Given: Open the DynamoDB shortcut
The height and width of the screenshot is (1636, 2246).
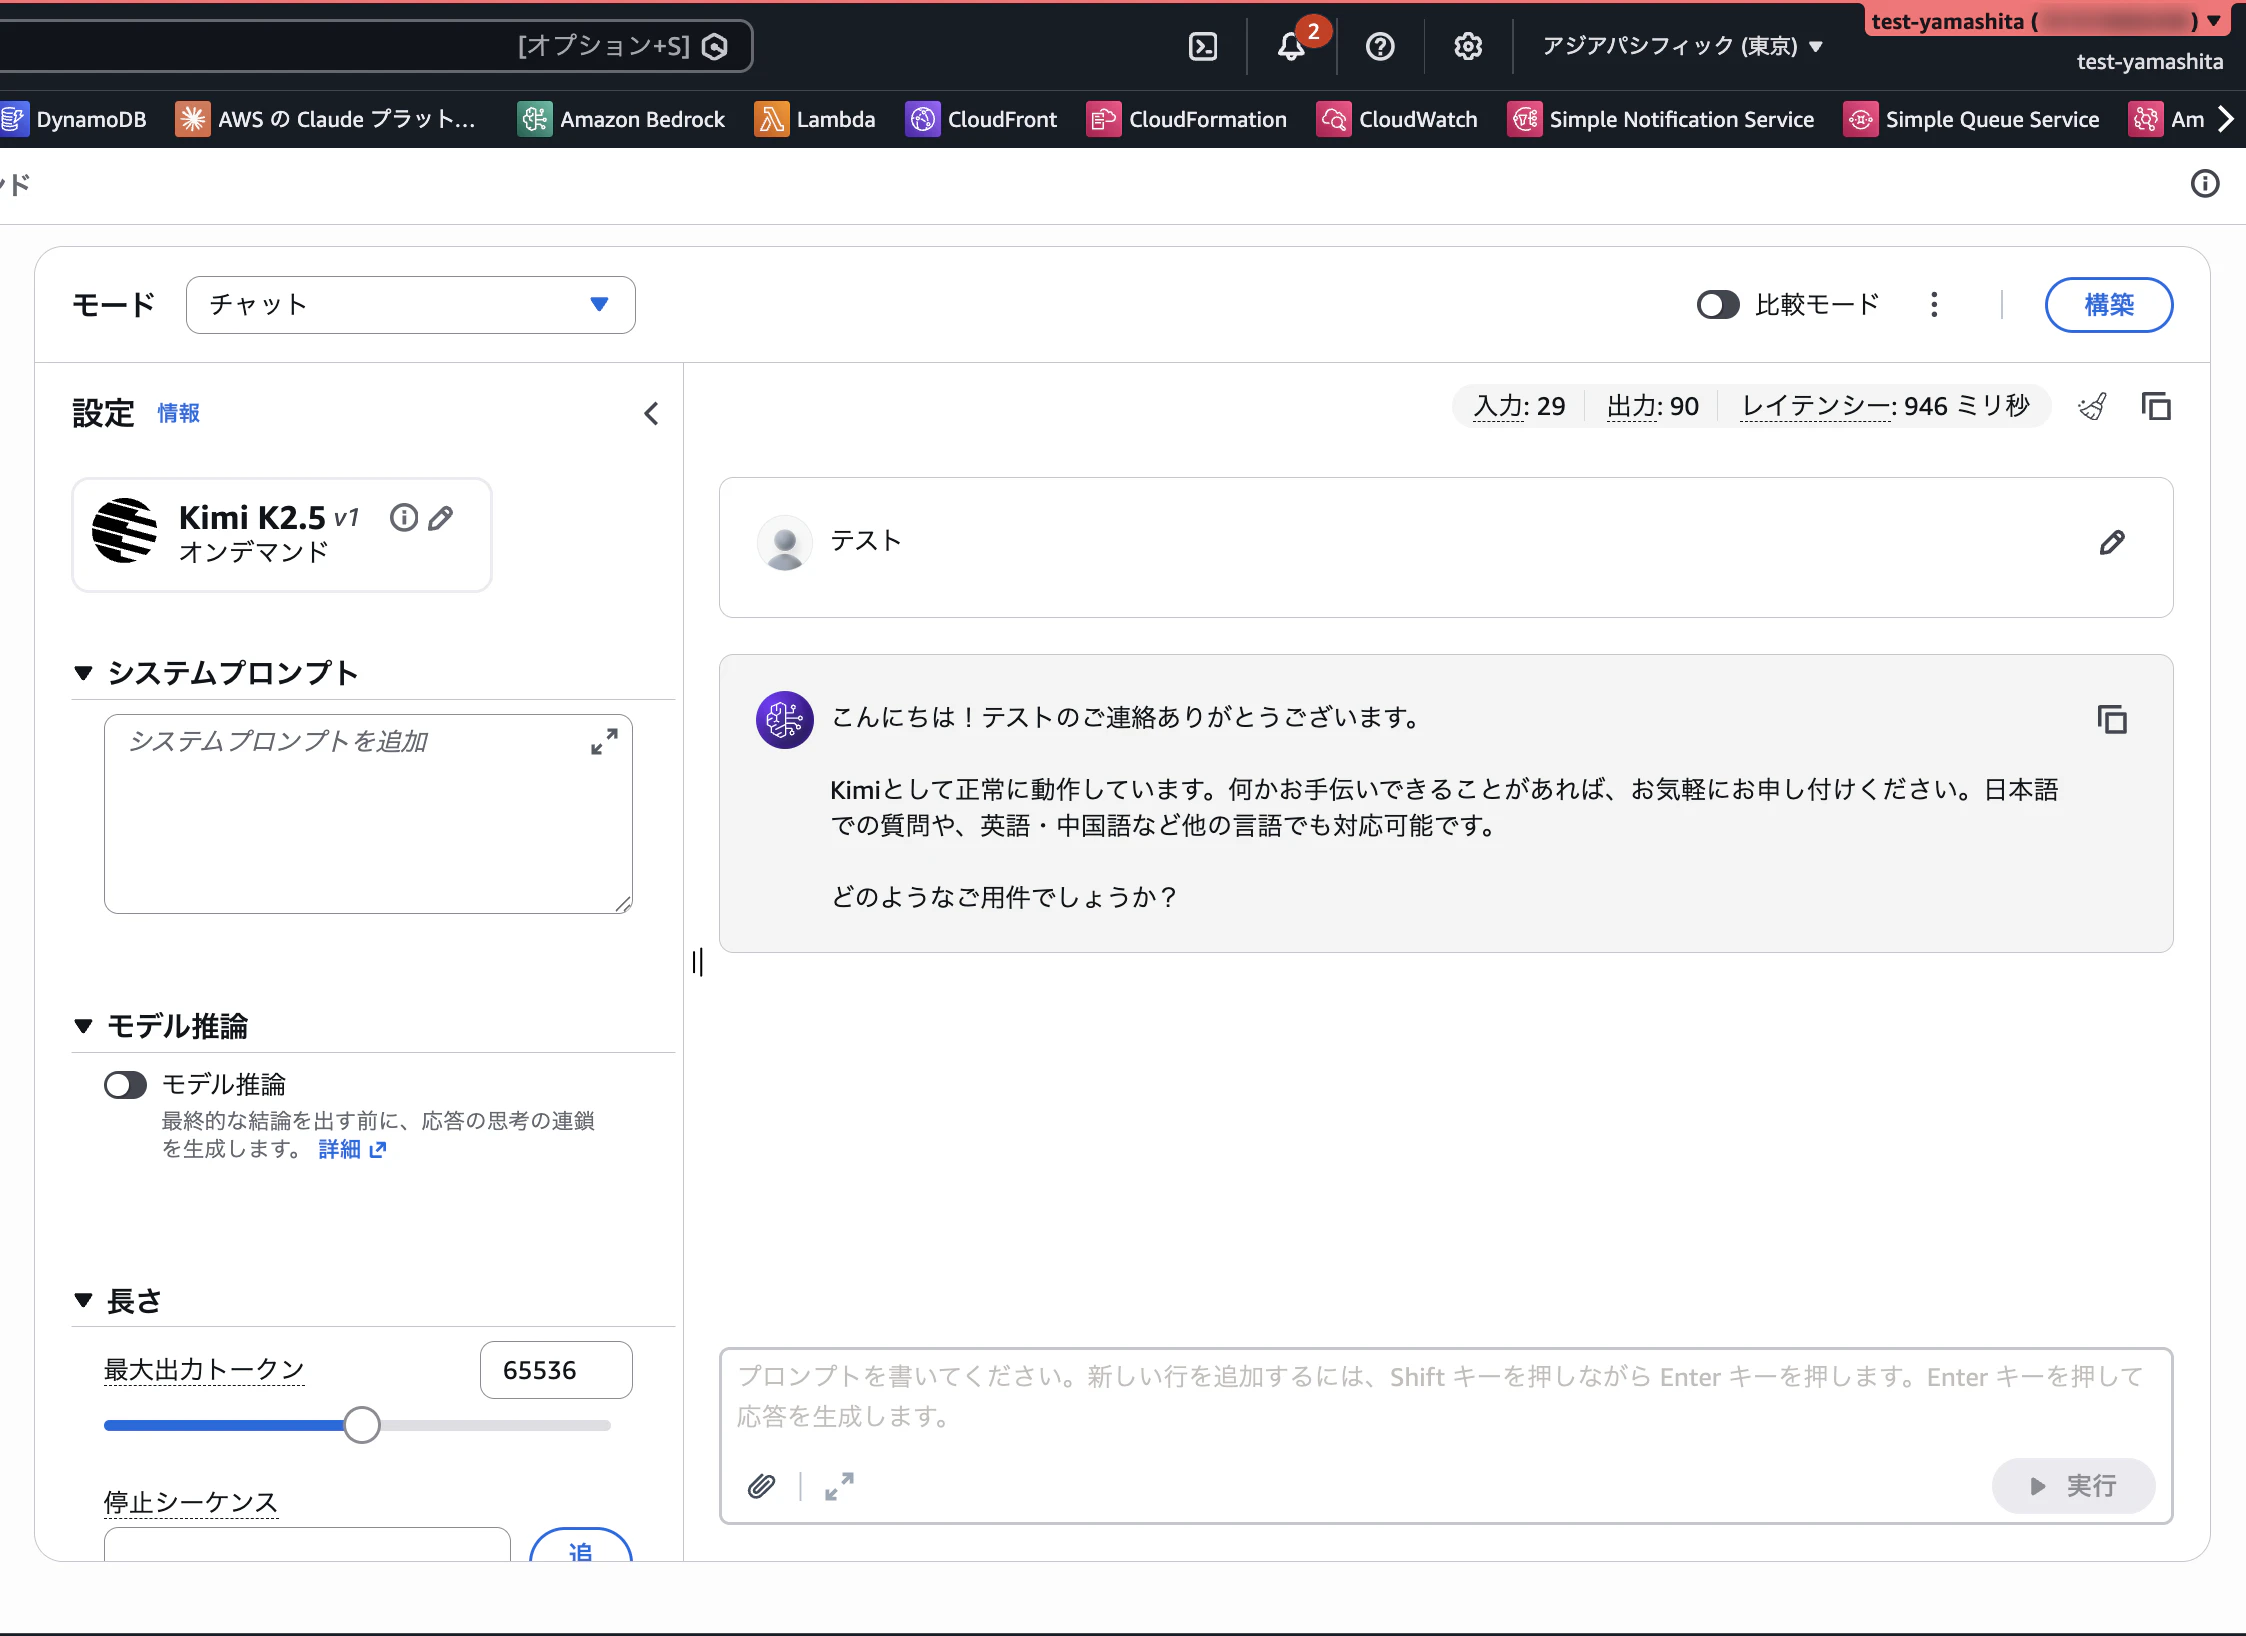Looking at the screenshot, I should [x=74, y=119].
